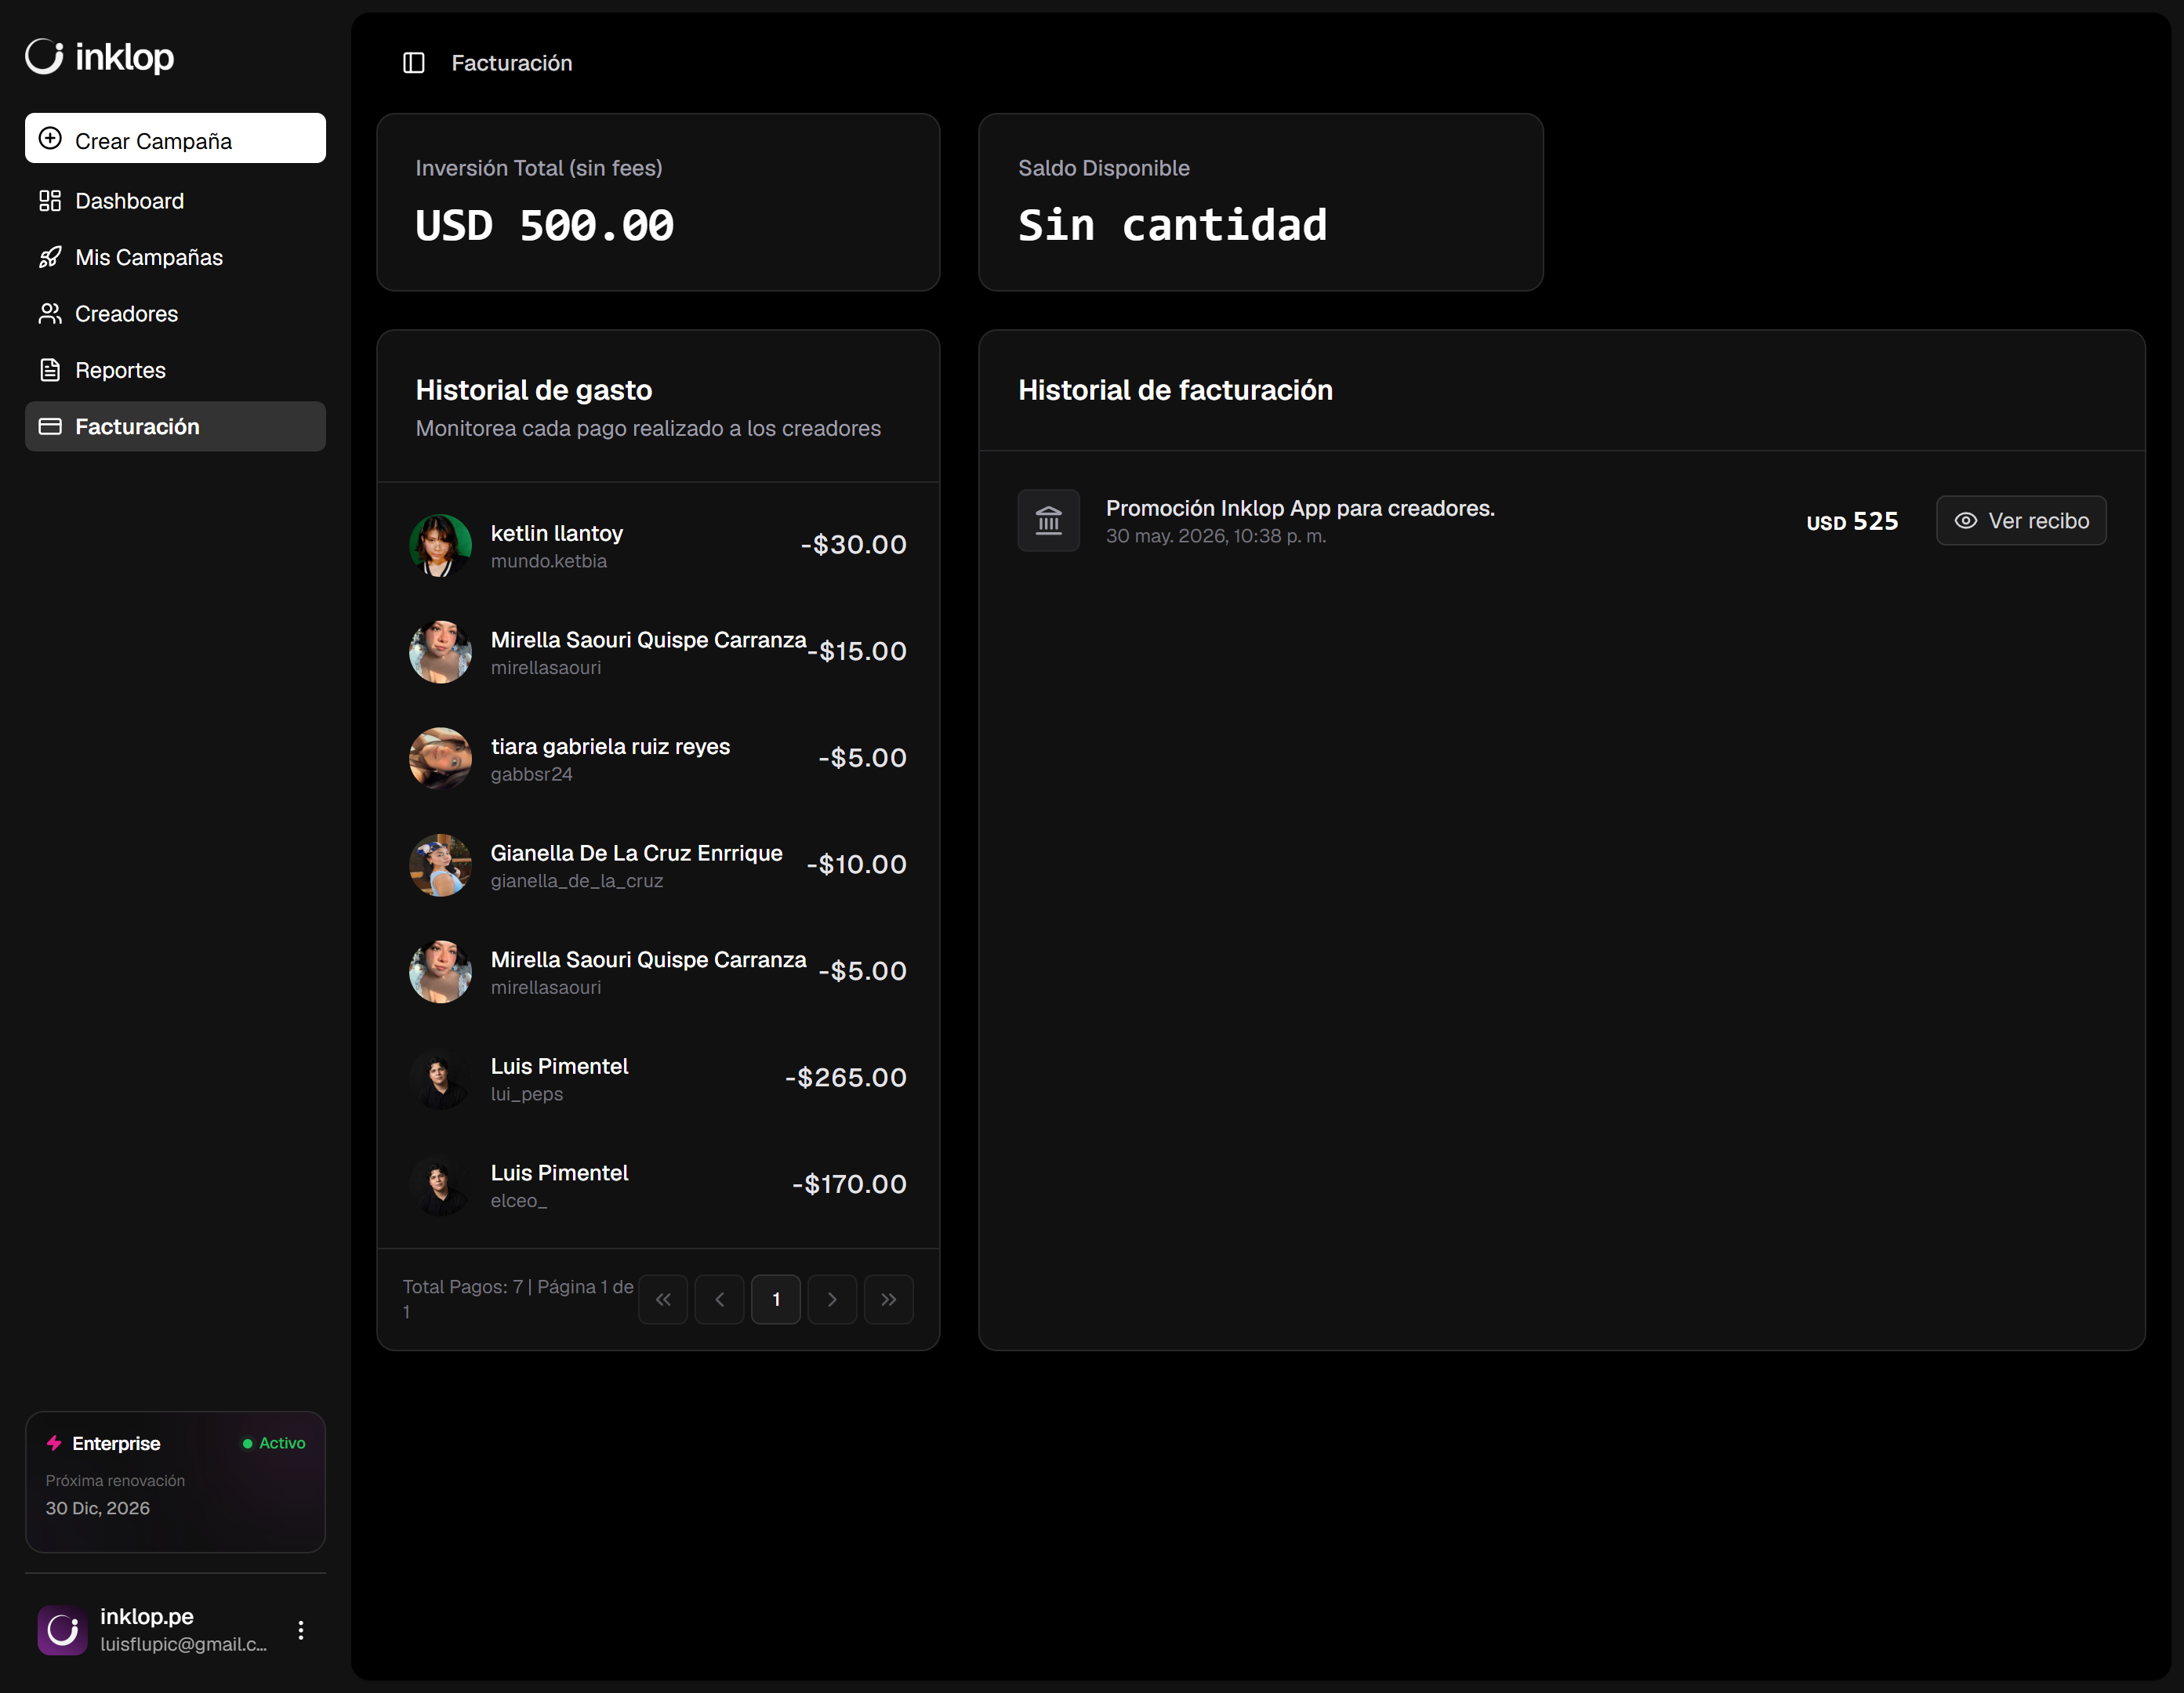Screen dimensions: 2184x1693
Task: Click tiara gabriela ruiz reyes' avatar
Action: tap(440, 758)
